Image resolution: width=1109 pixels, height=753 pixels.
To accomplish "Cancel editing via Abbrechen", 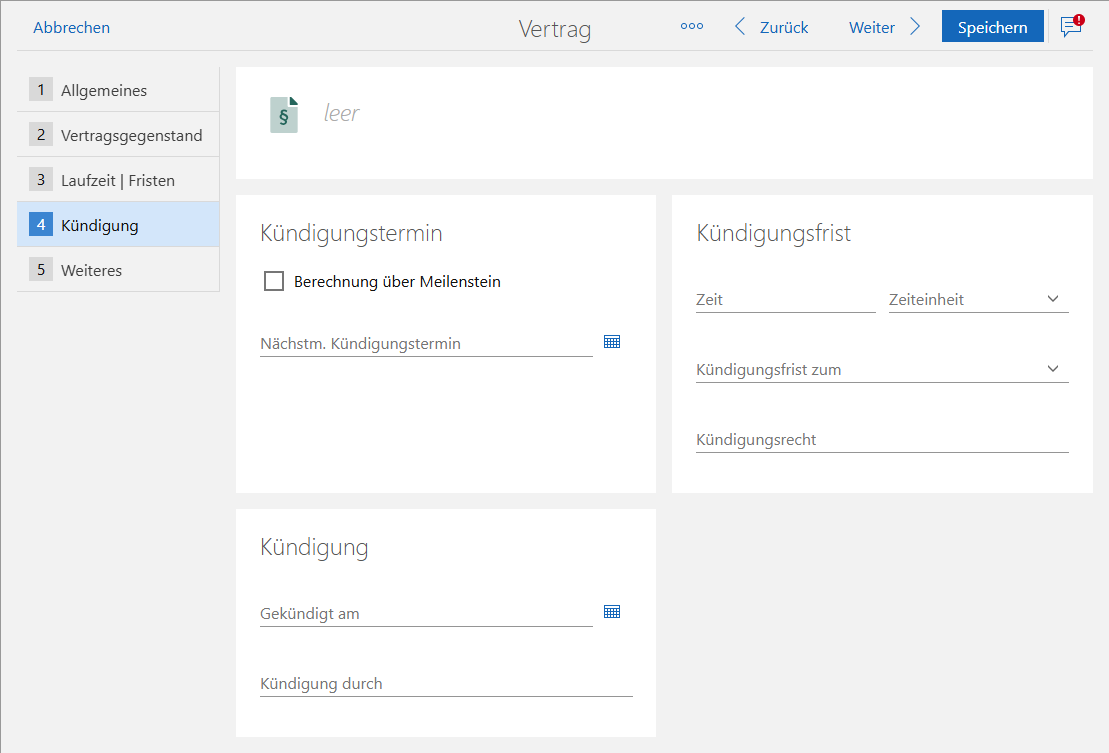I will pyautogui.click(x=71, y=27).
